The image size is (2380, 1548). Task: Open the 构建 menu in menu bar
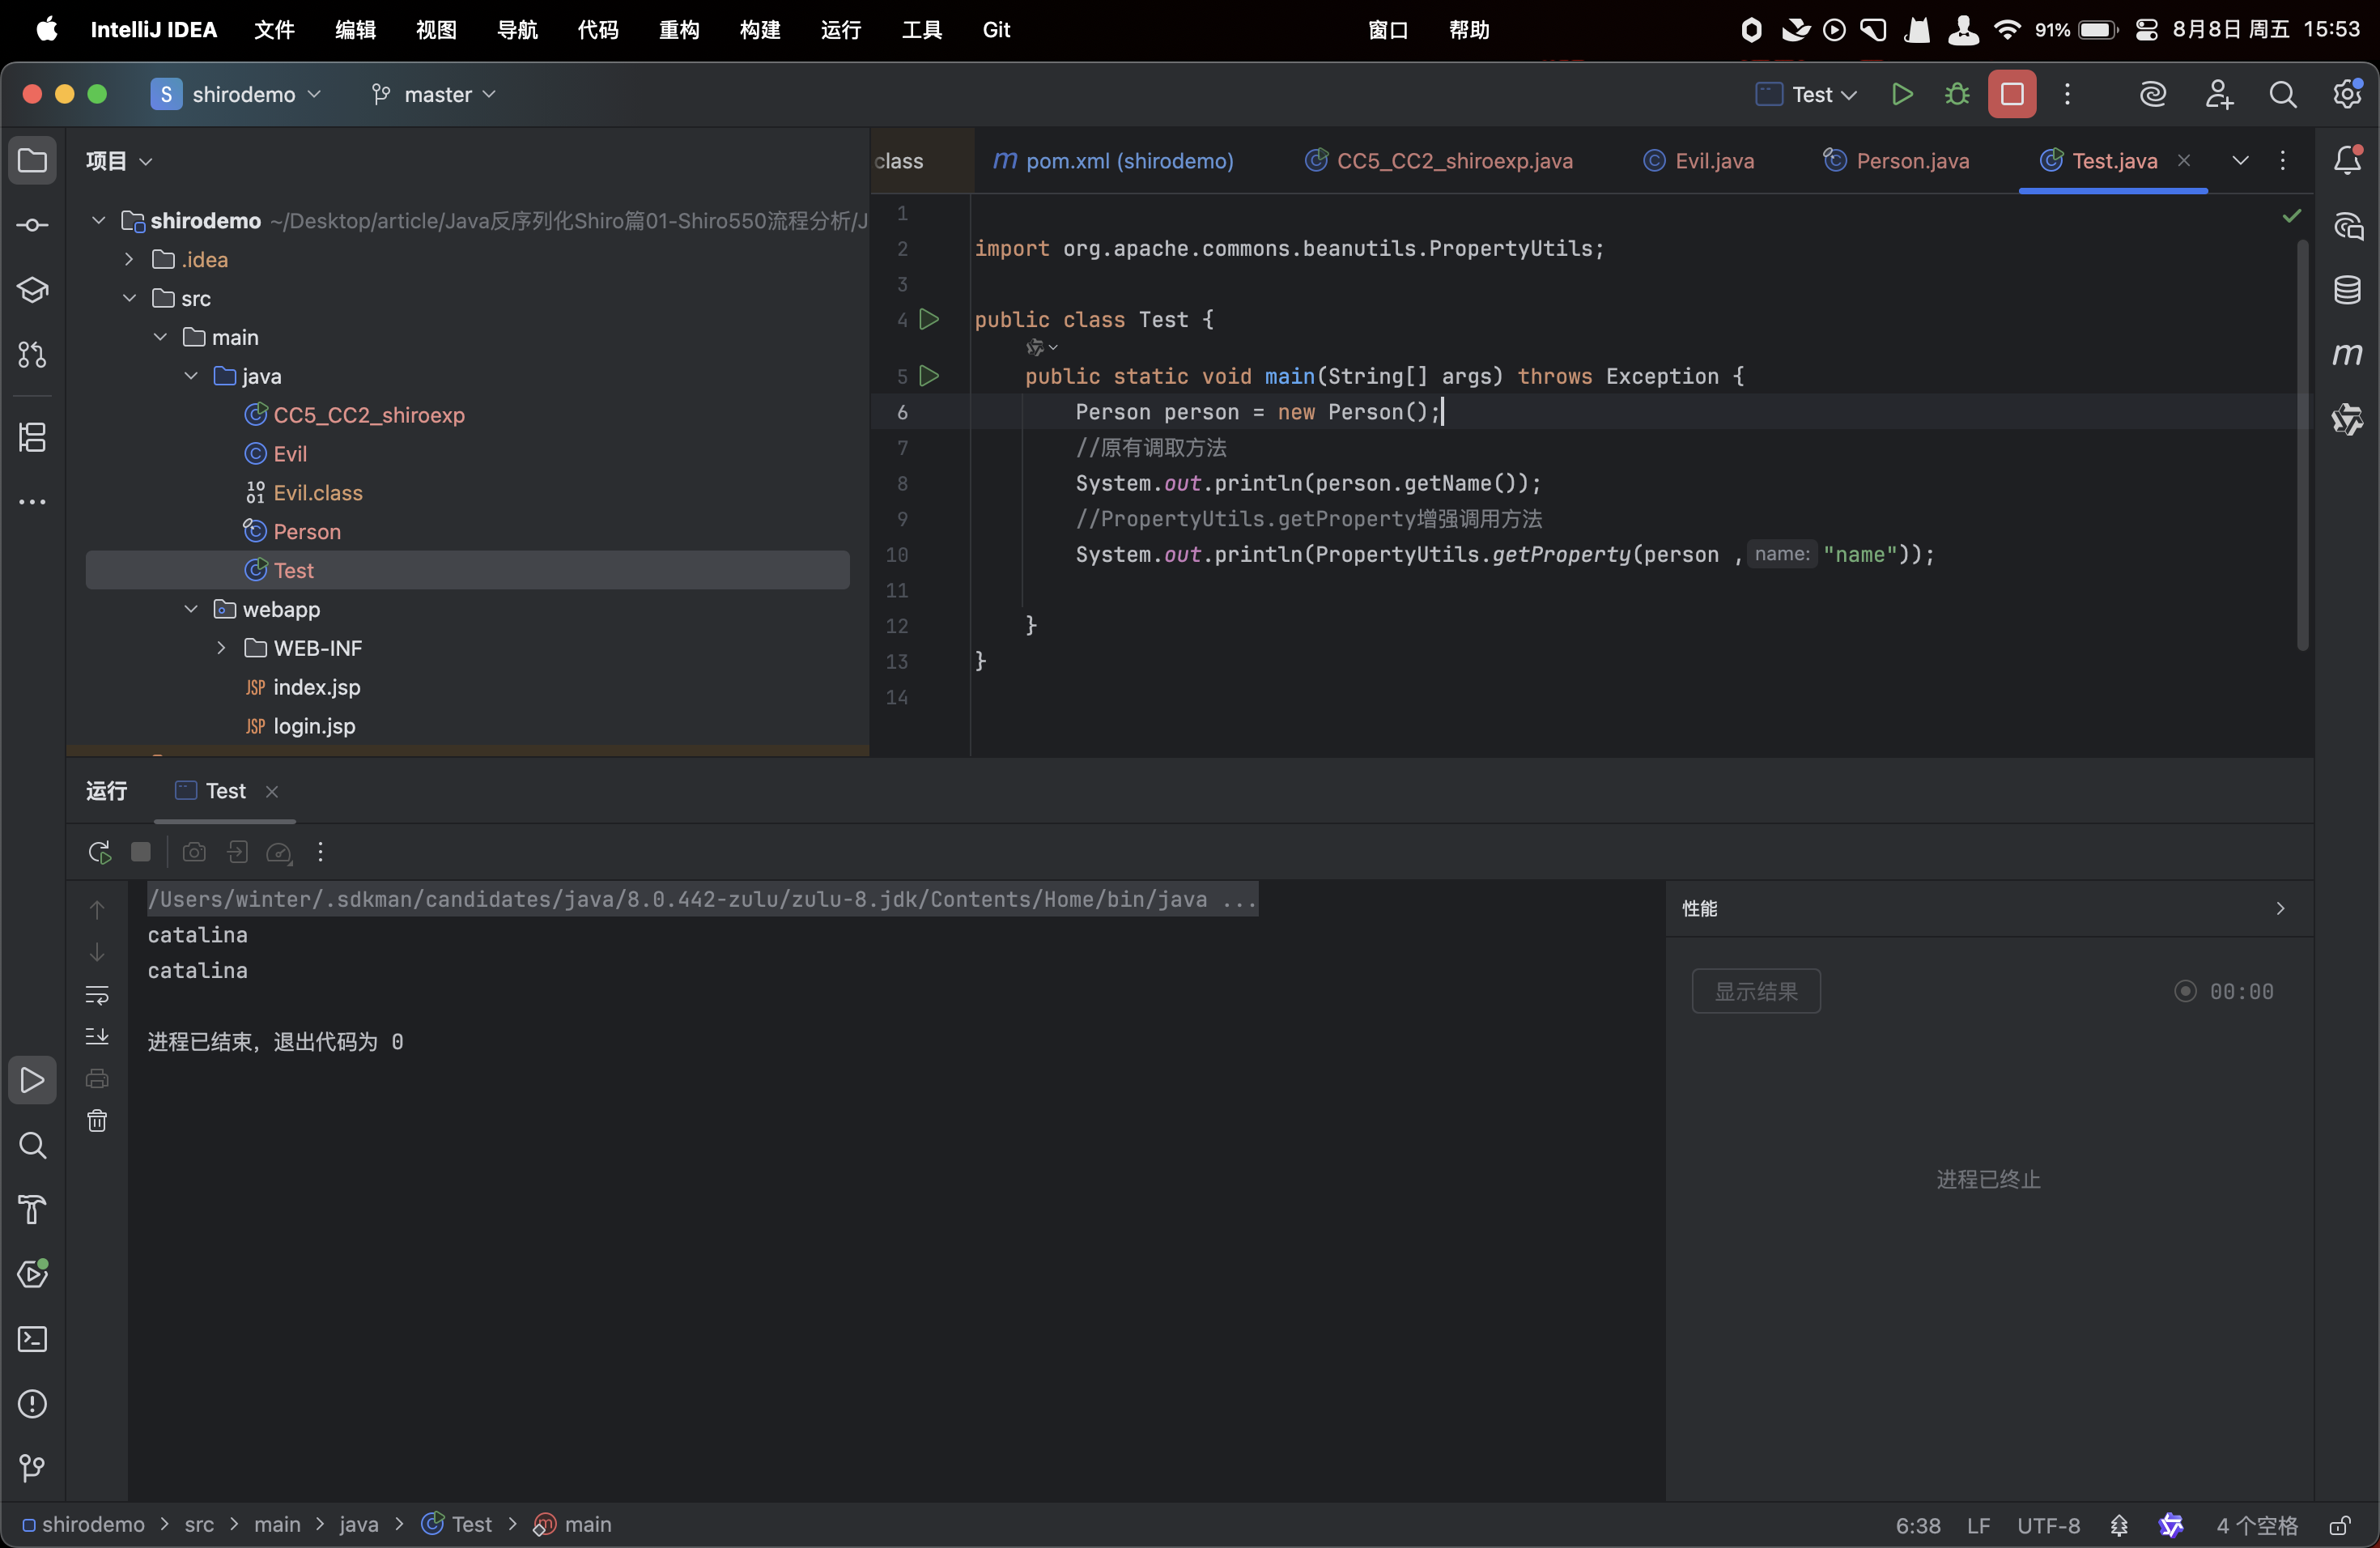tap(759, 30)
